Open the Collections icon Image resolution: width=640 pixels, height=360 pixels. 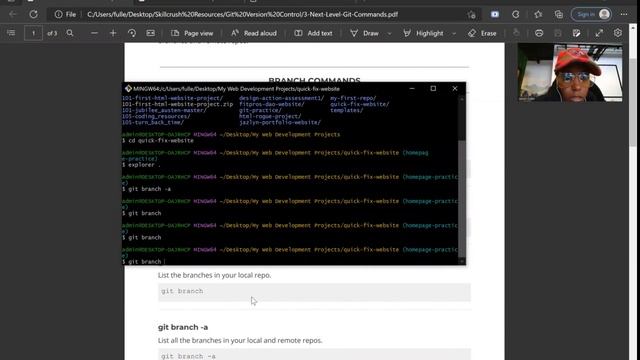(559, 14)
